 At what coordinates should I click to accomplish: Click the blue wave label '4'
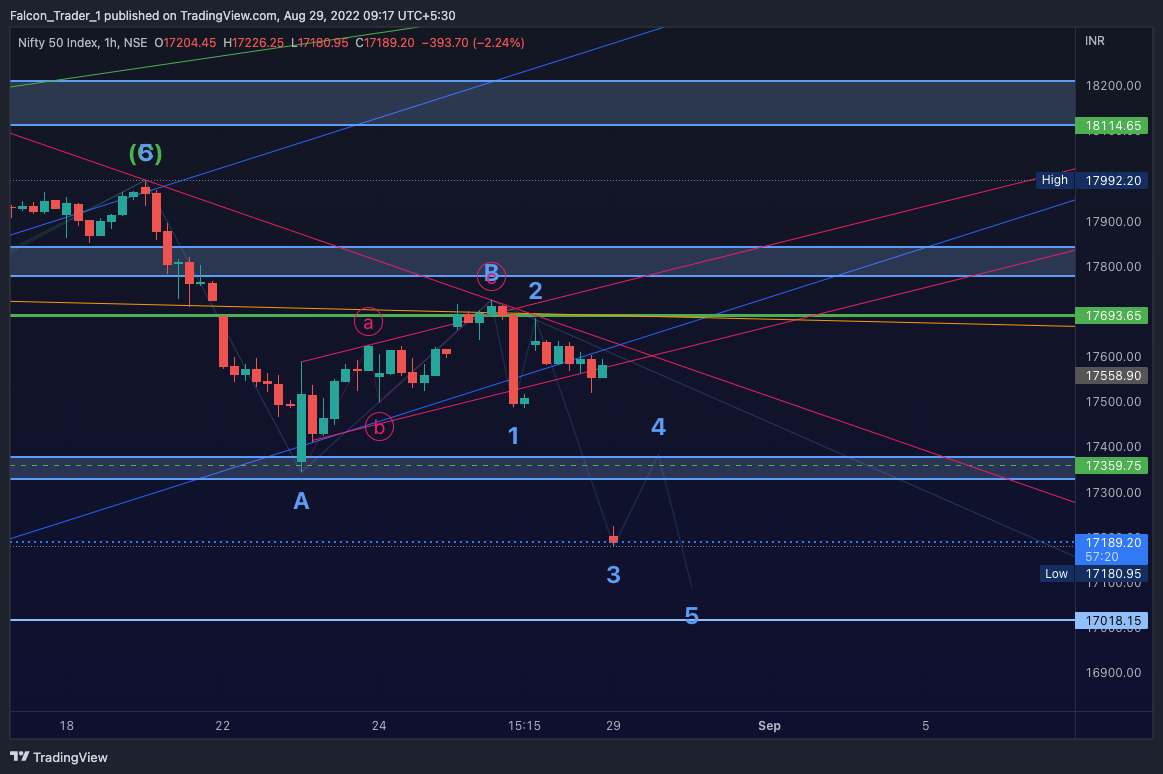[x=659, y=426]
